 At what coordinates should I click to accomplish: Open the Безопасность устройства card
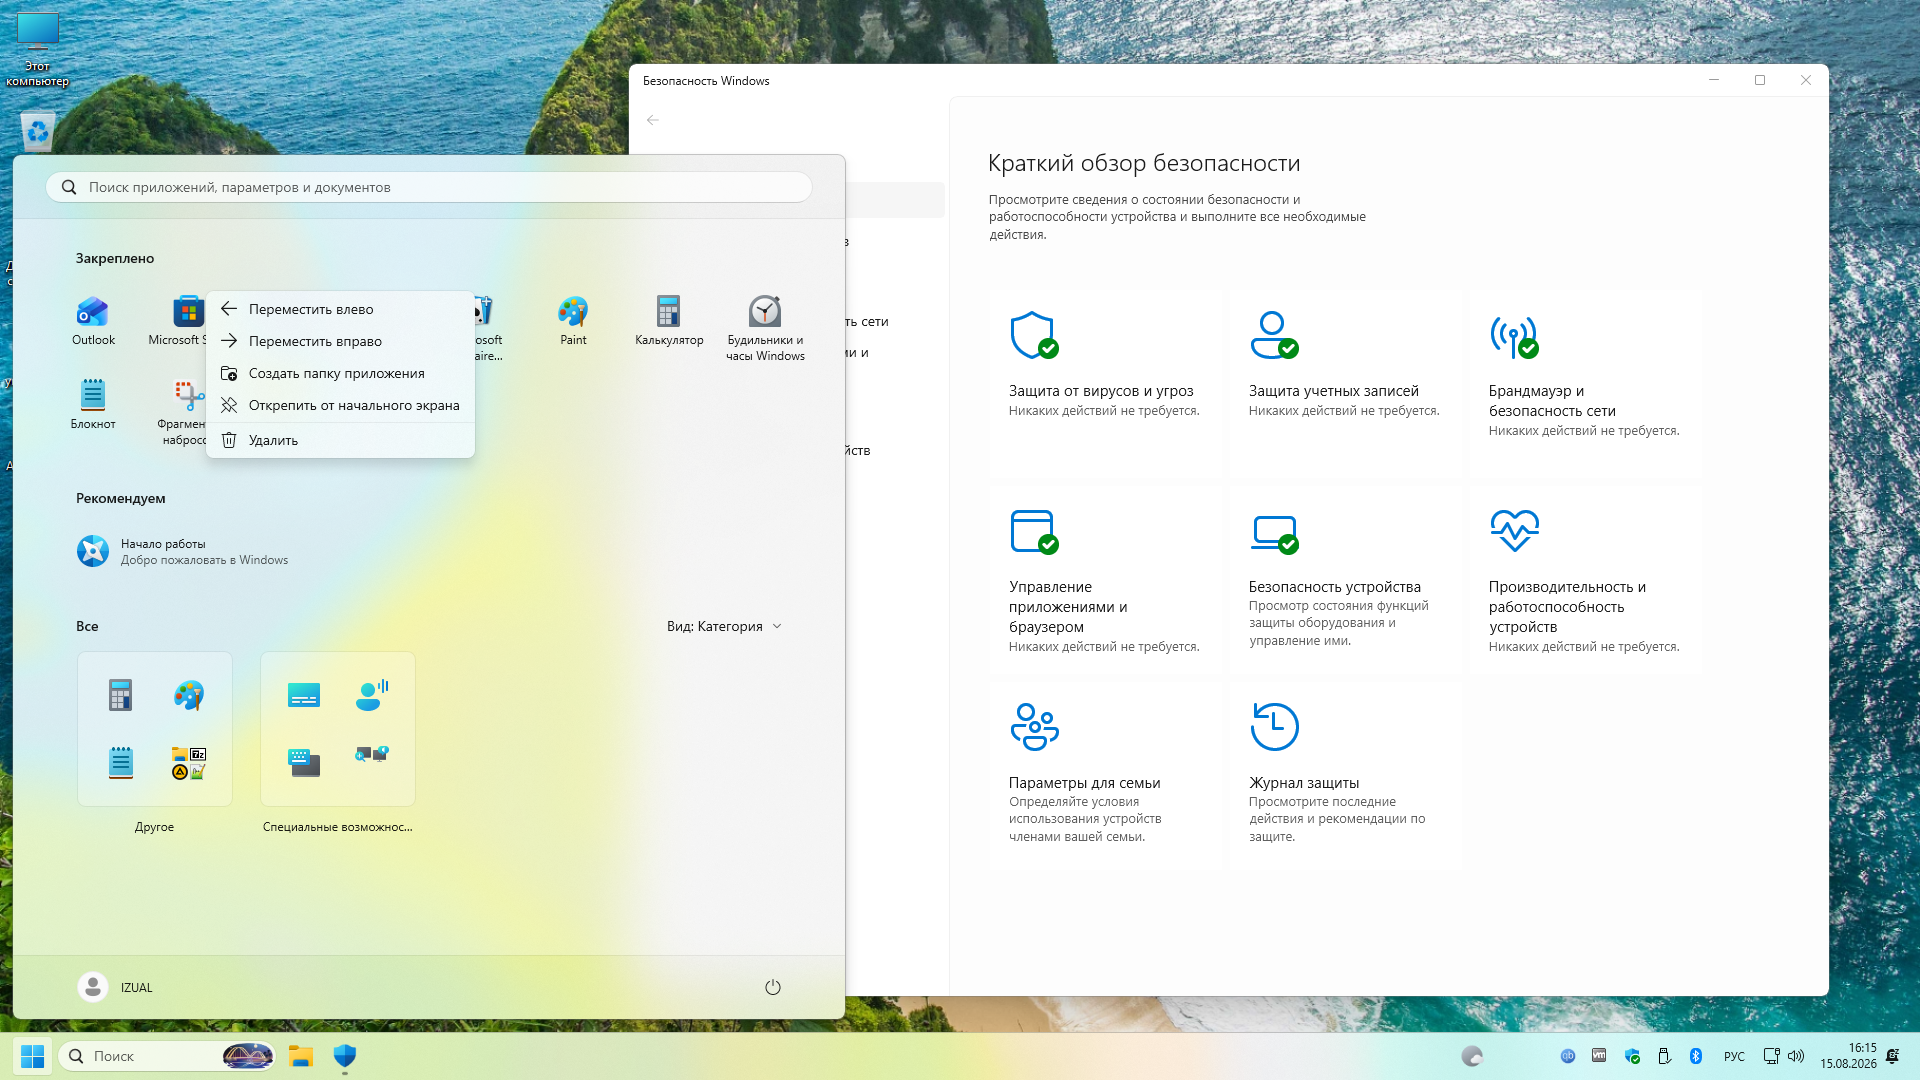(x=1346, y=580)
